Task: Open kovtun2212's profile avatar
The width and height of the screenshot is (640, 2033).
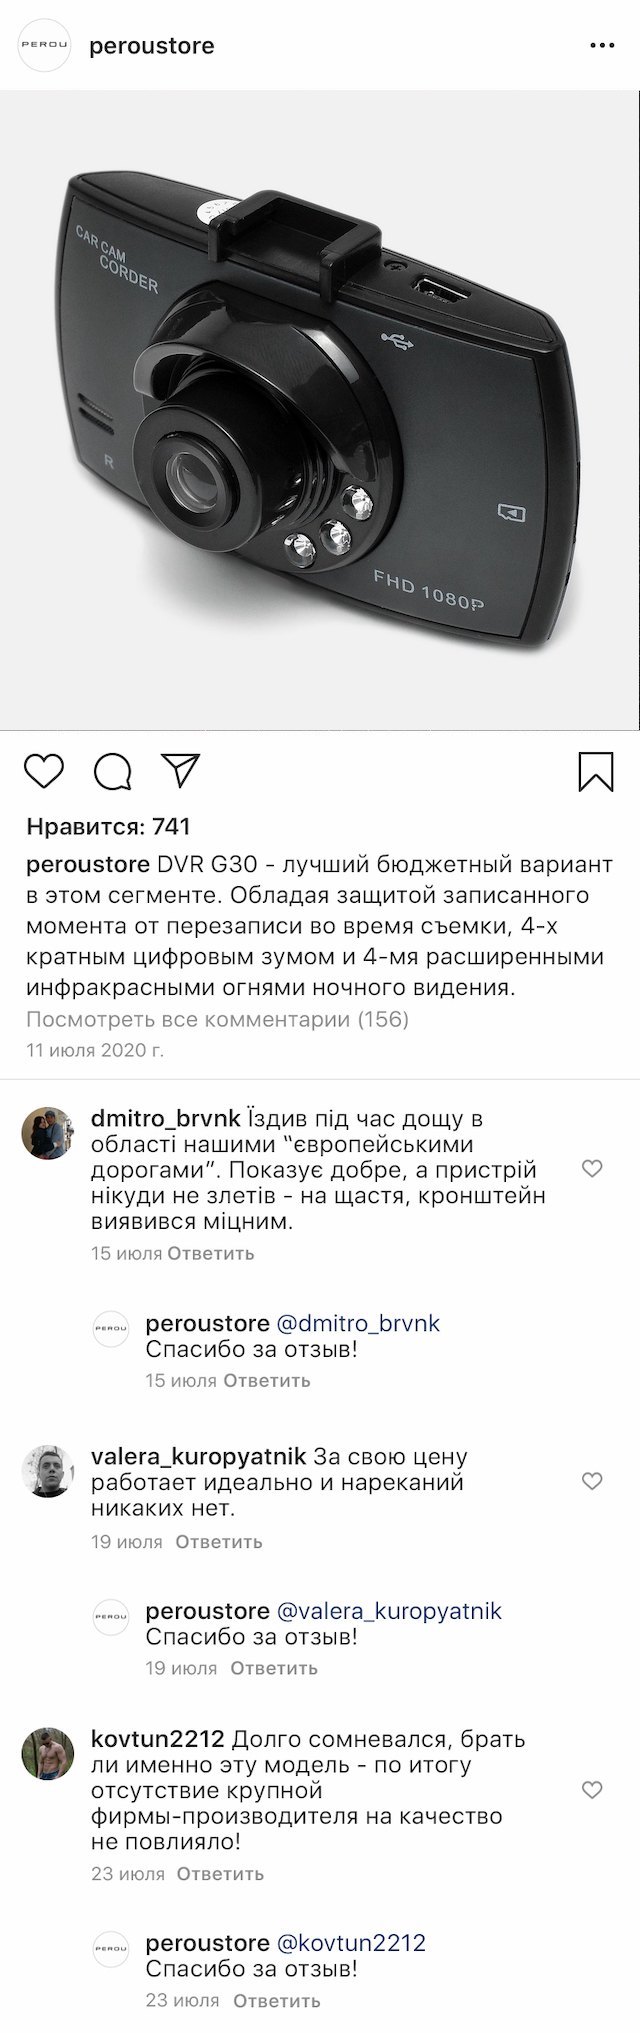Action: tap(47, 1753)
